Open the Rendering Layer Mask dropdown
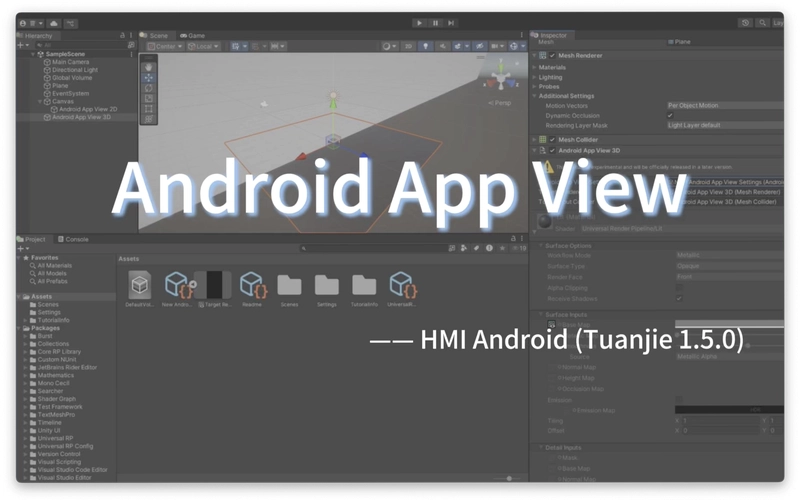The width and height of the screenshot is (800, 502). click(x=725, y=126)
